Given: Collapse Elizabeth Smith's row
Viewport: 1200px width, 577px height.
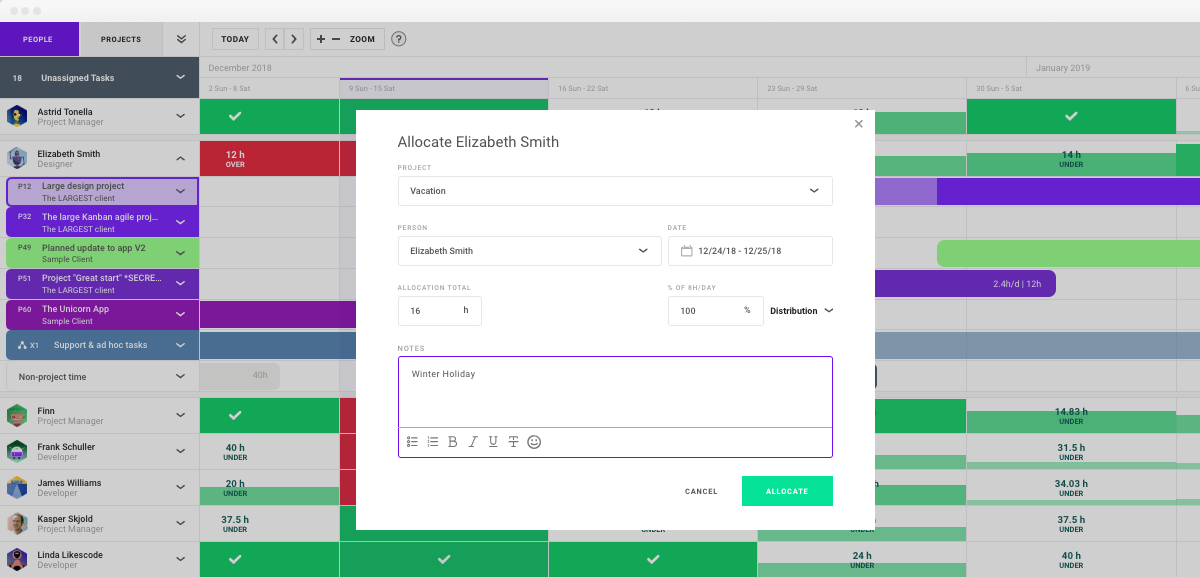Looking at the screenshot, I should [180, 158].
